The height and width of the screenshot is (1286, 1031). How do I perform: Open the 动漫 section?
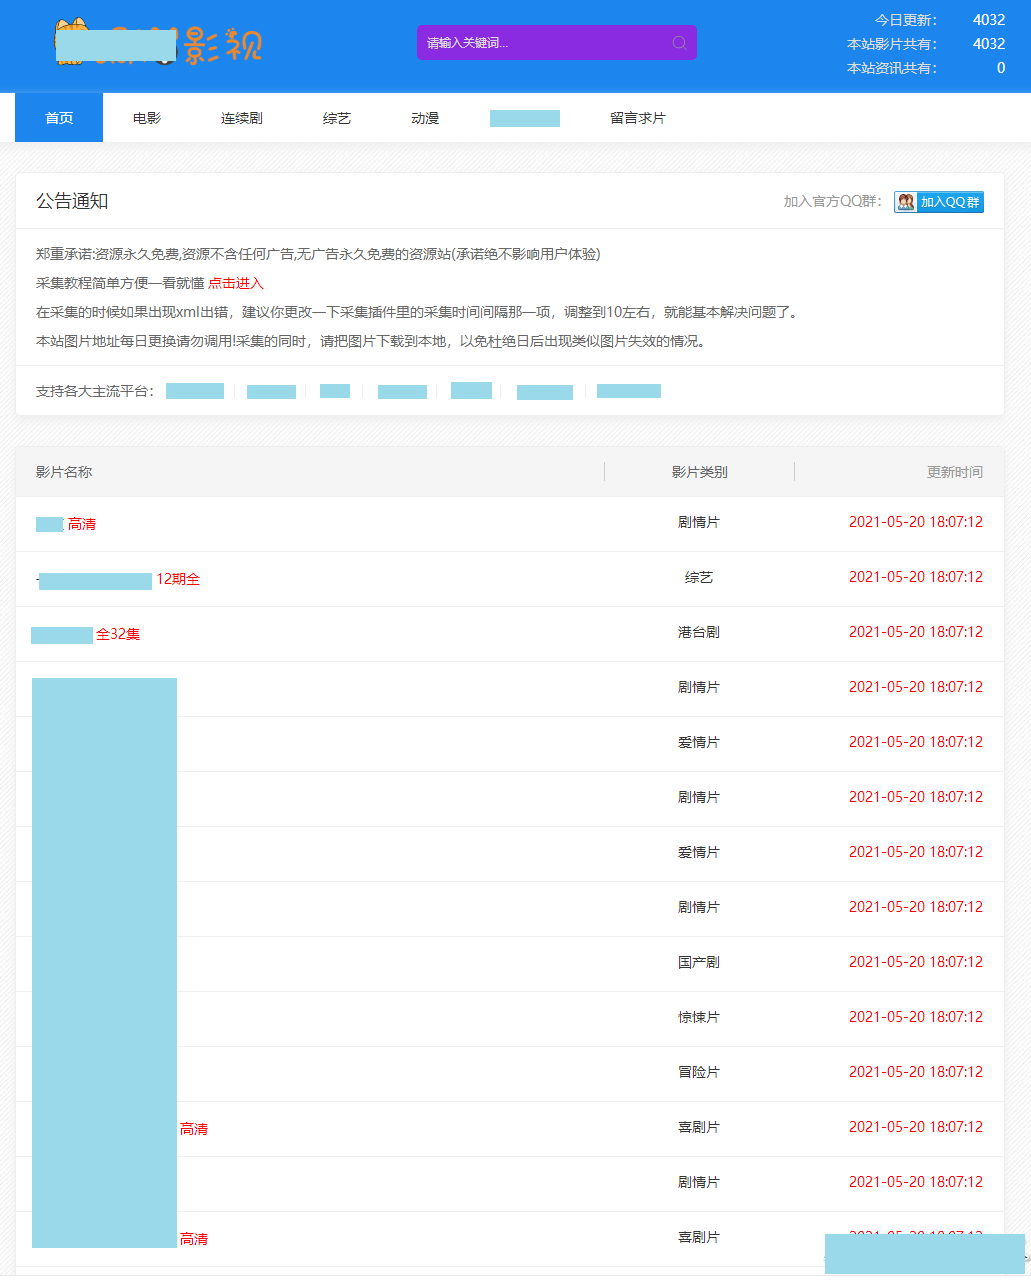[423, 117]
